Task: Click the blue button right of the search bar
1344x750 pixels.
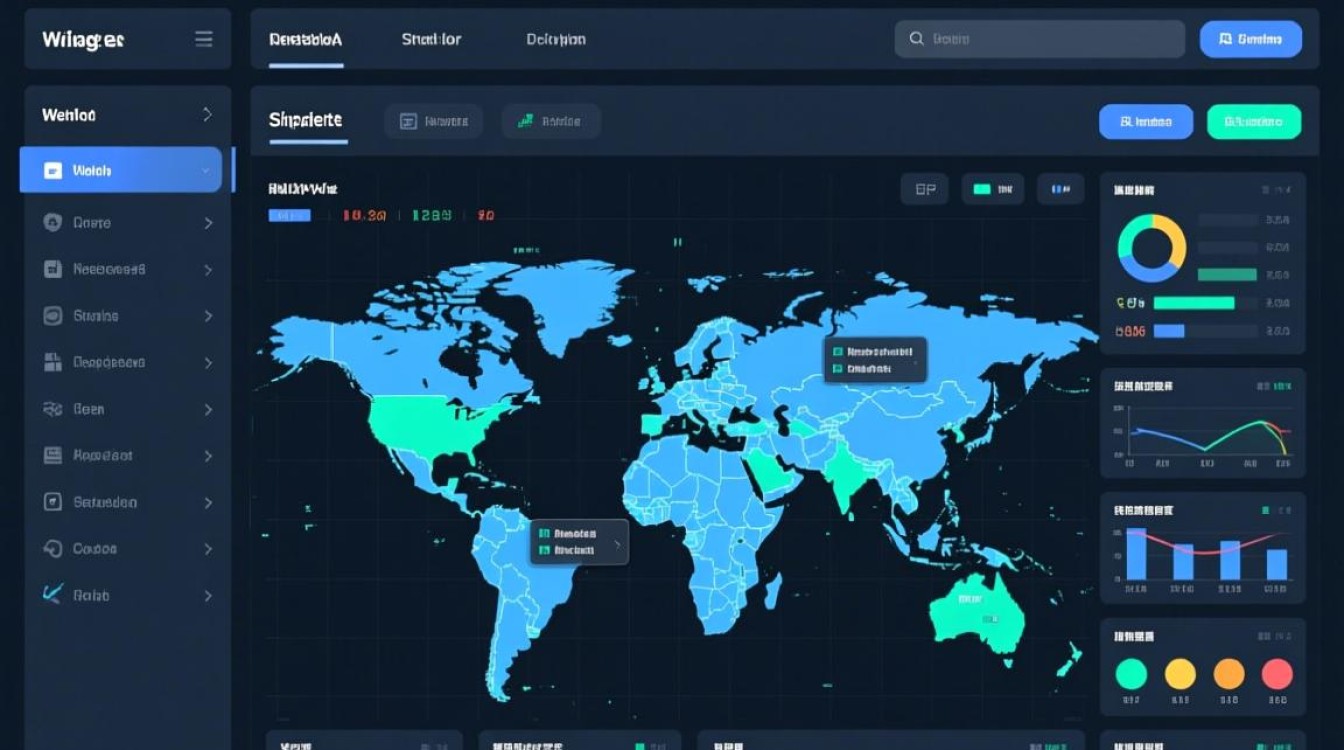Action: (x=1250, y=39)
